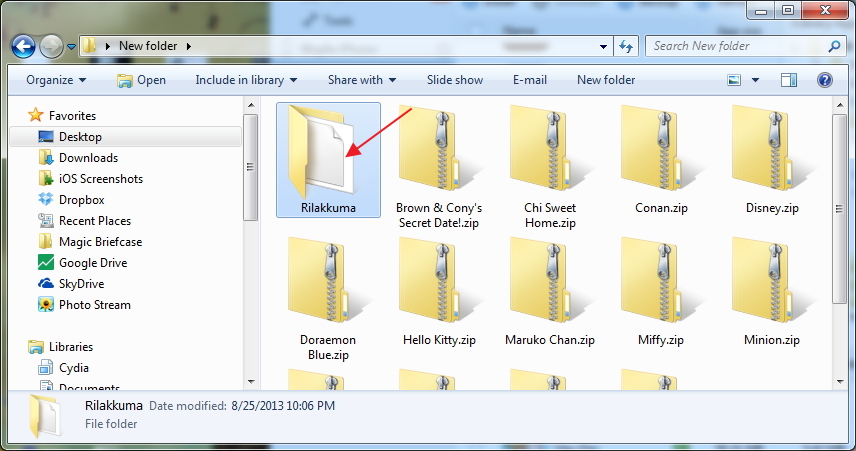Expand the arrow after New folder breadcrumb
The width and height of the screenshot is (856, 451).
(188, 46)
